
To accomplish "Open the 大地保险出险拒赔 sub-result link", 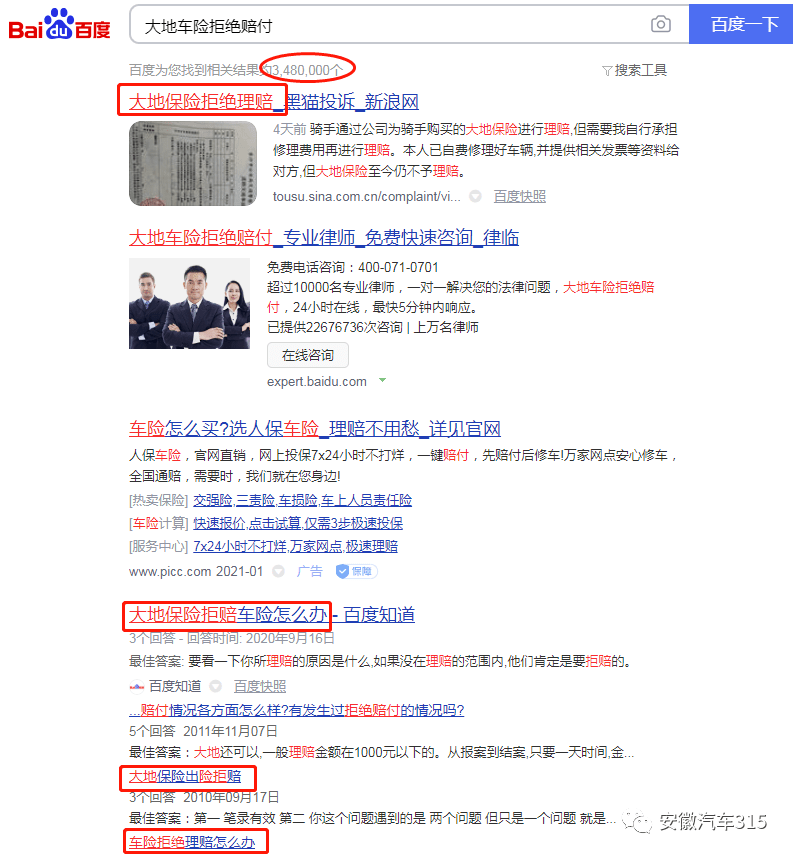I will coord(185,776).
